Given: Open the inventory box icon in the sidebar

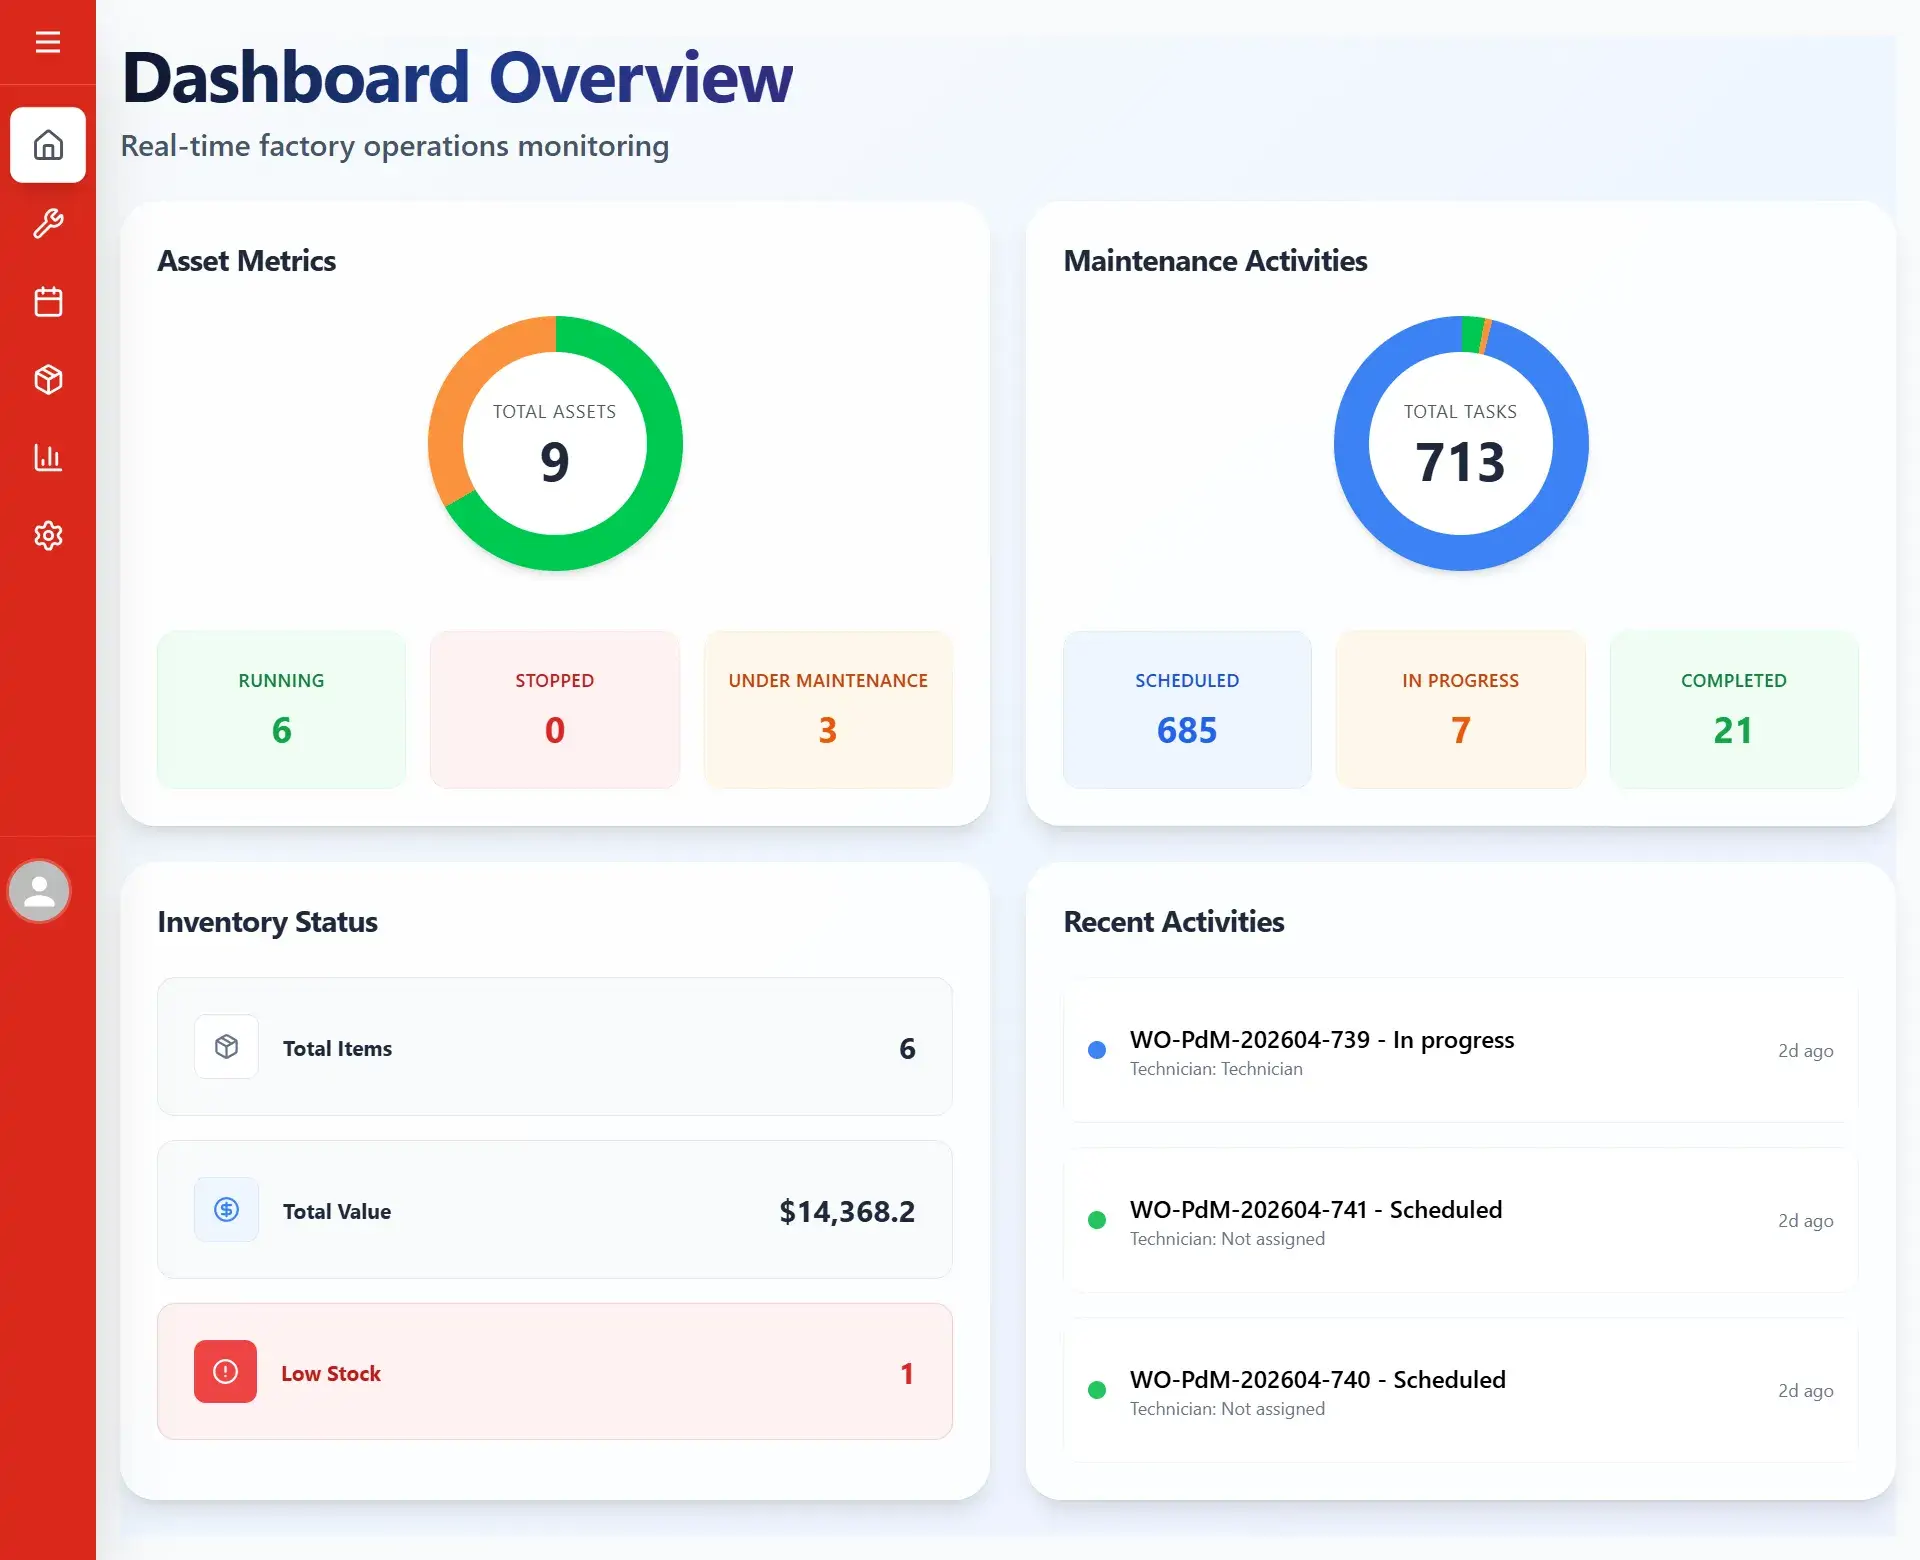Looking at the screenshot, I should point(48,379).
